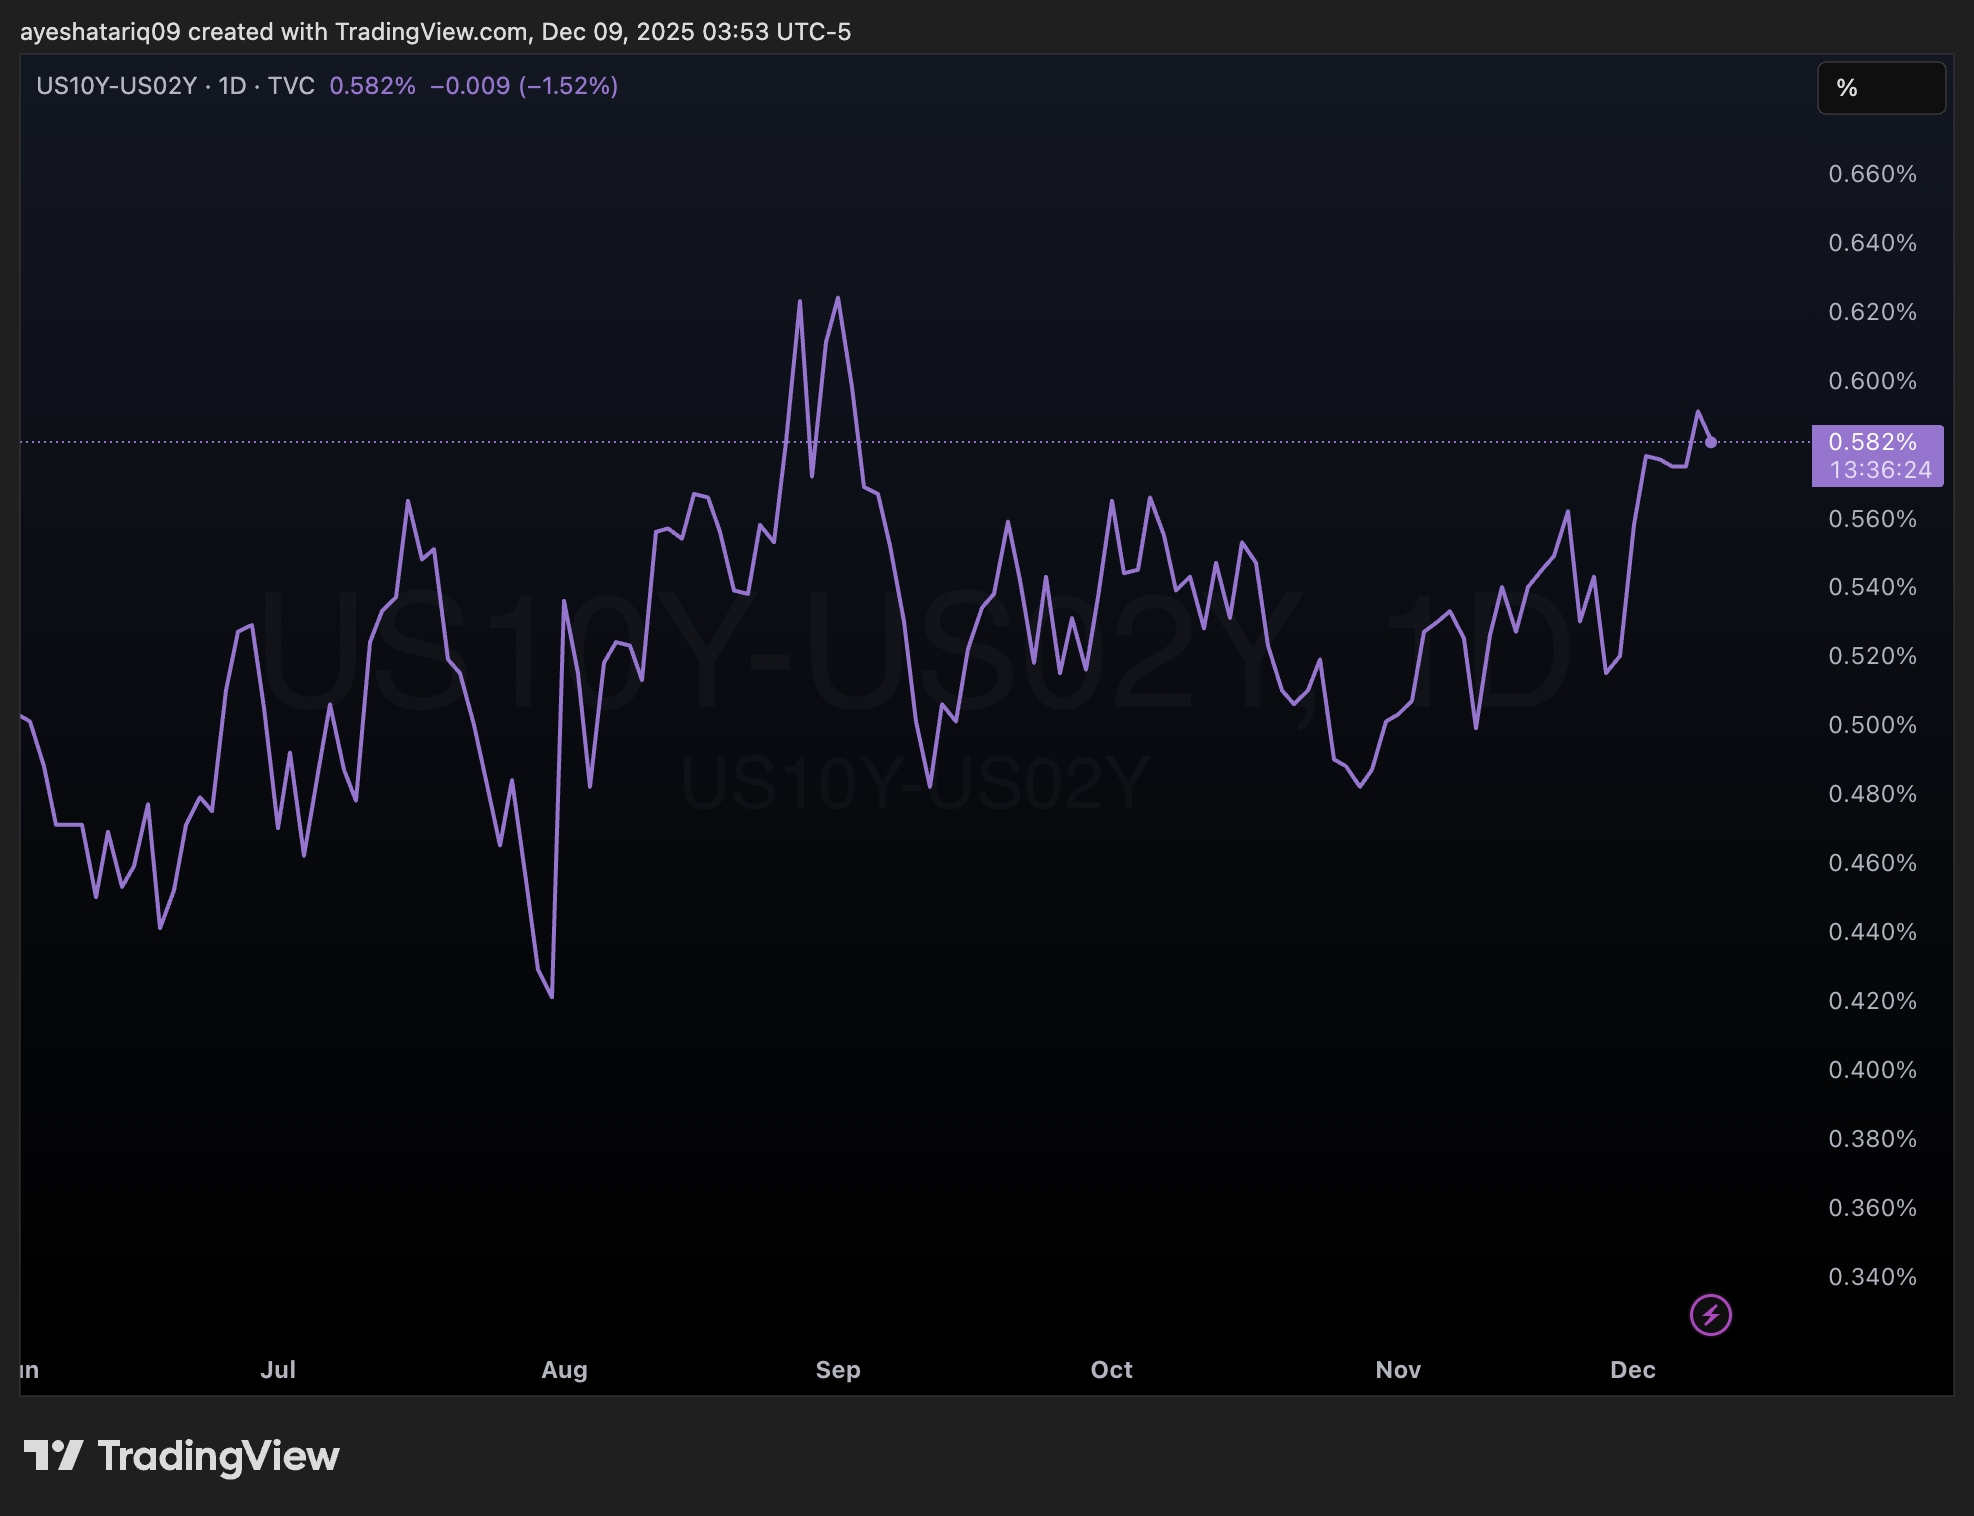Open the % scale unit box
The width and height of the screenshot is (1974, 1516).
[x=1880, y=88]
